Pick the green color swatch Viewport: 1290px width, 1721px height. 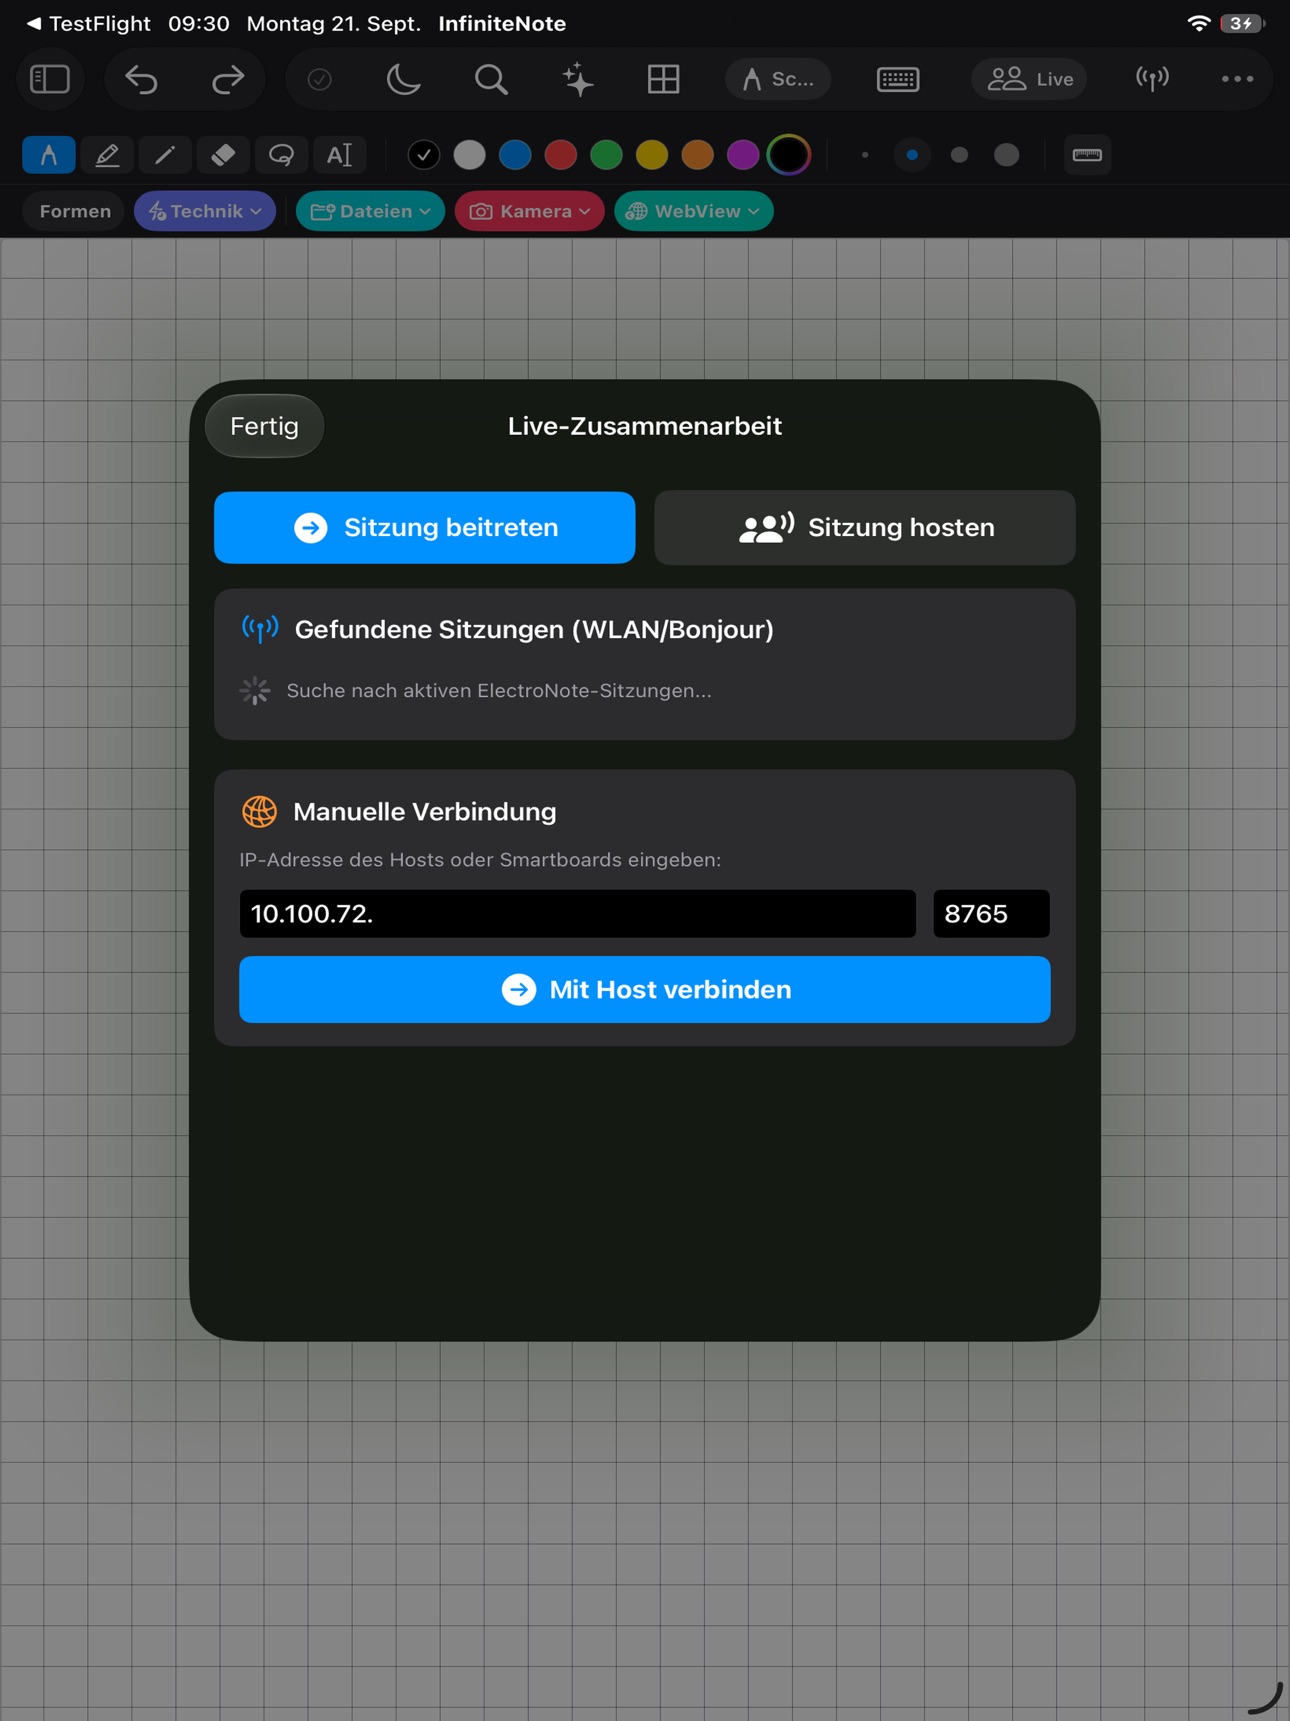pyautogui.click(x=606, y=155)
